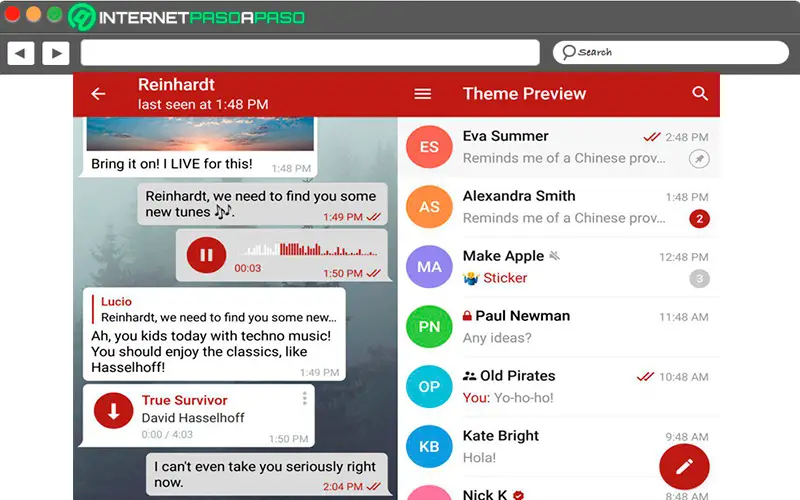The height and width of the screenshot is (500, 800).
Task: Click the macOS green maximize dot
Action: [x=55, y=14]
